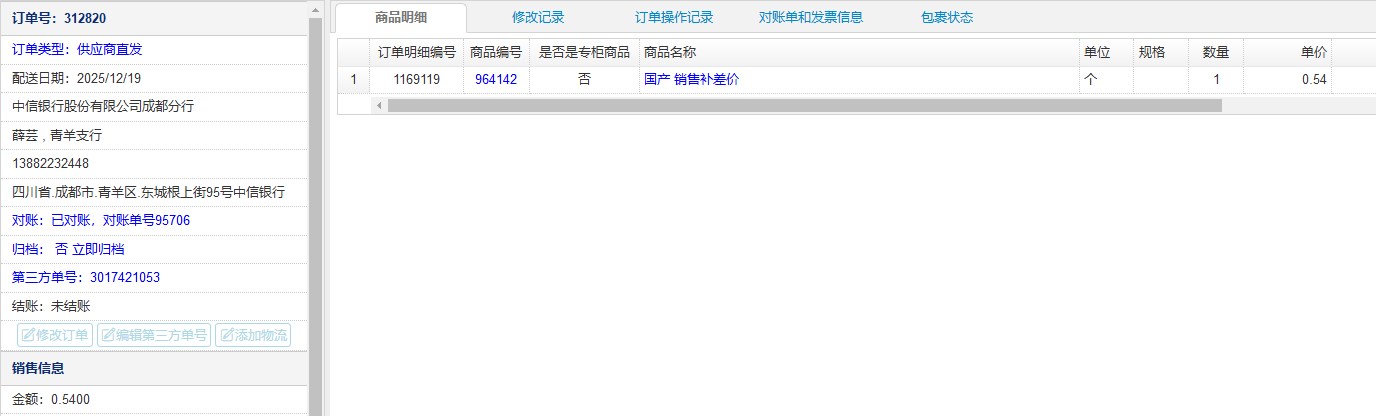Switch to the 修改记录 tab
1376x416 pixels.
pos(538,17)
